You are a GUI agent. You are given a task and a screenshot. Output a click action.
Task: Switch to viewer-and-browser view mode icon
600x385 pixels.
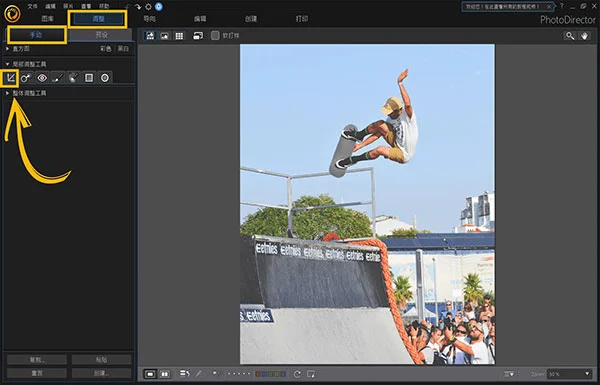click(150, 36)
